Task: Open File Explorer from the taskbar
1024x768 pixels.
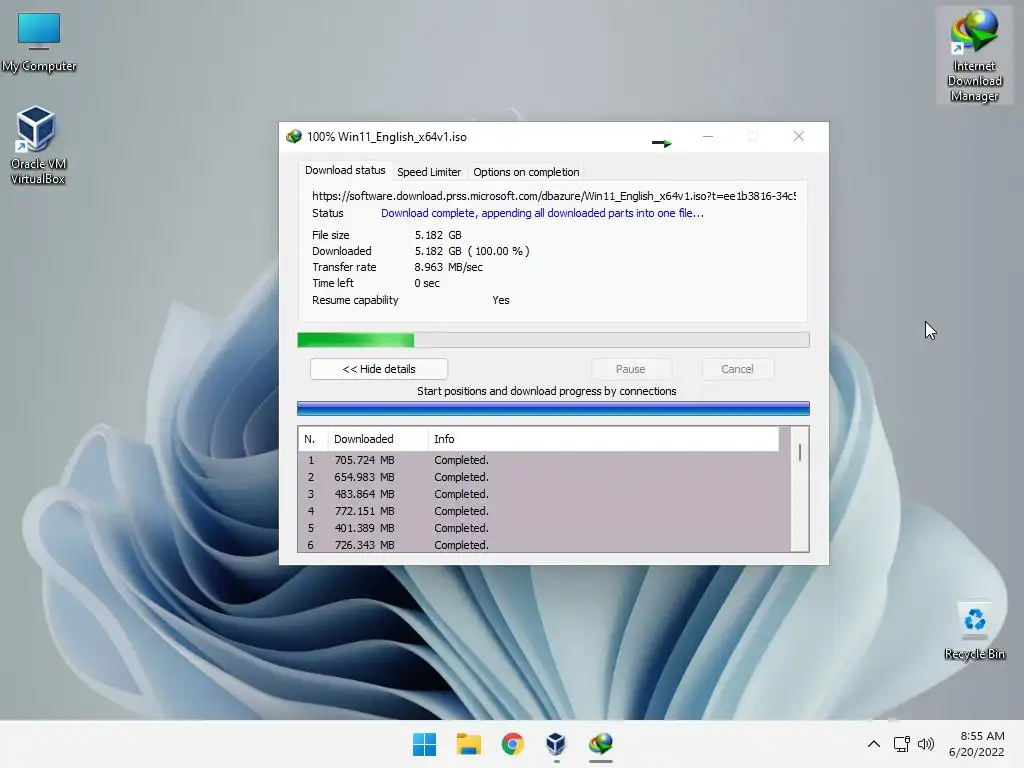Action: 468,744
